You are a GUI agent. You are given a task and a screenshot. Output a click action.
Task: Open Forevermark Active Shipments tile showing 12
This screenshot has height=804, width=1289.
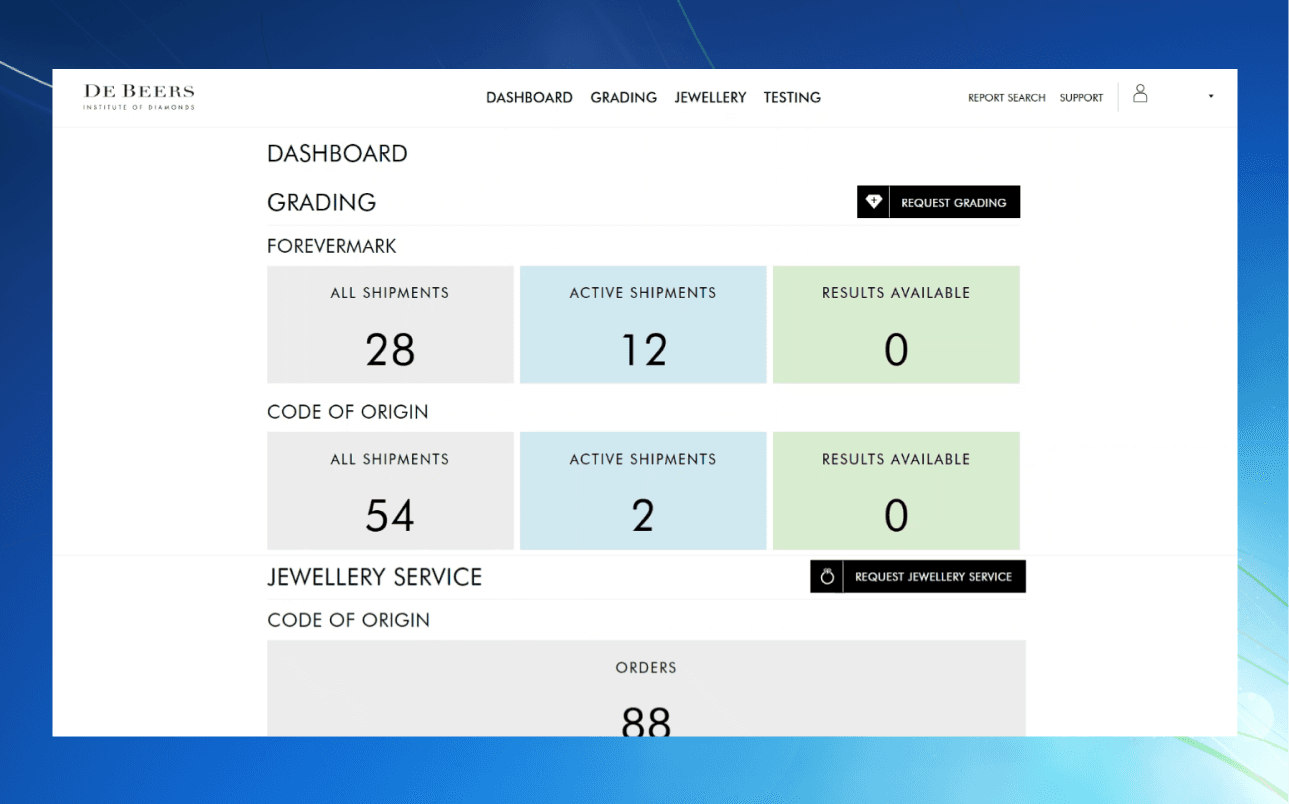click(x=643, y=324)
